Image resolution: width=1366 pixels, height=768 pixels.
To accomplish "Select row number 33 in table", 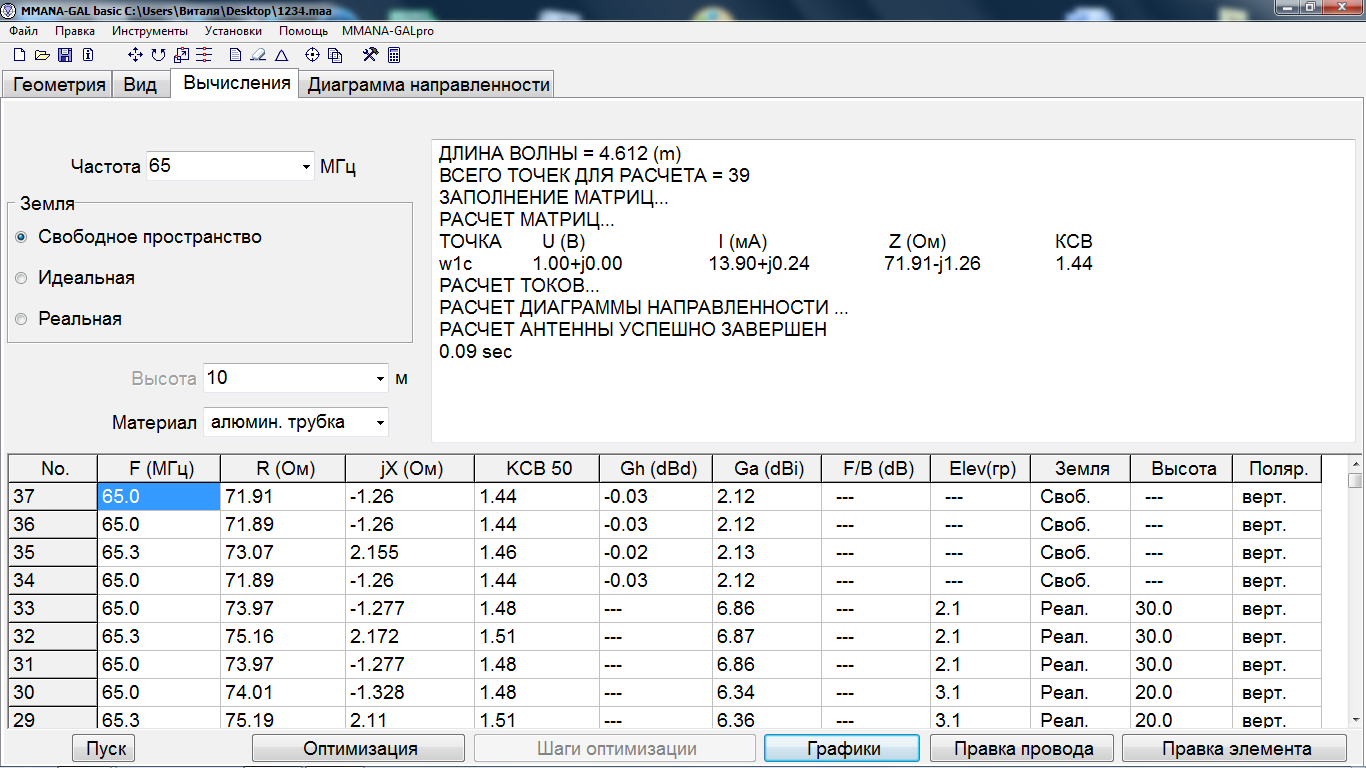I will click(x=52, y=609).
